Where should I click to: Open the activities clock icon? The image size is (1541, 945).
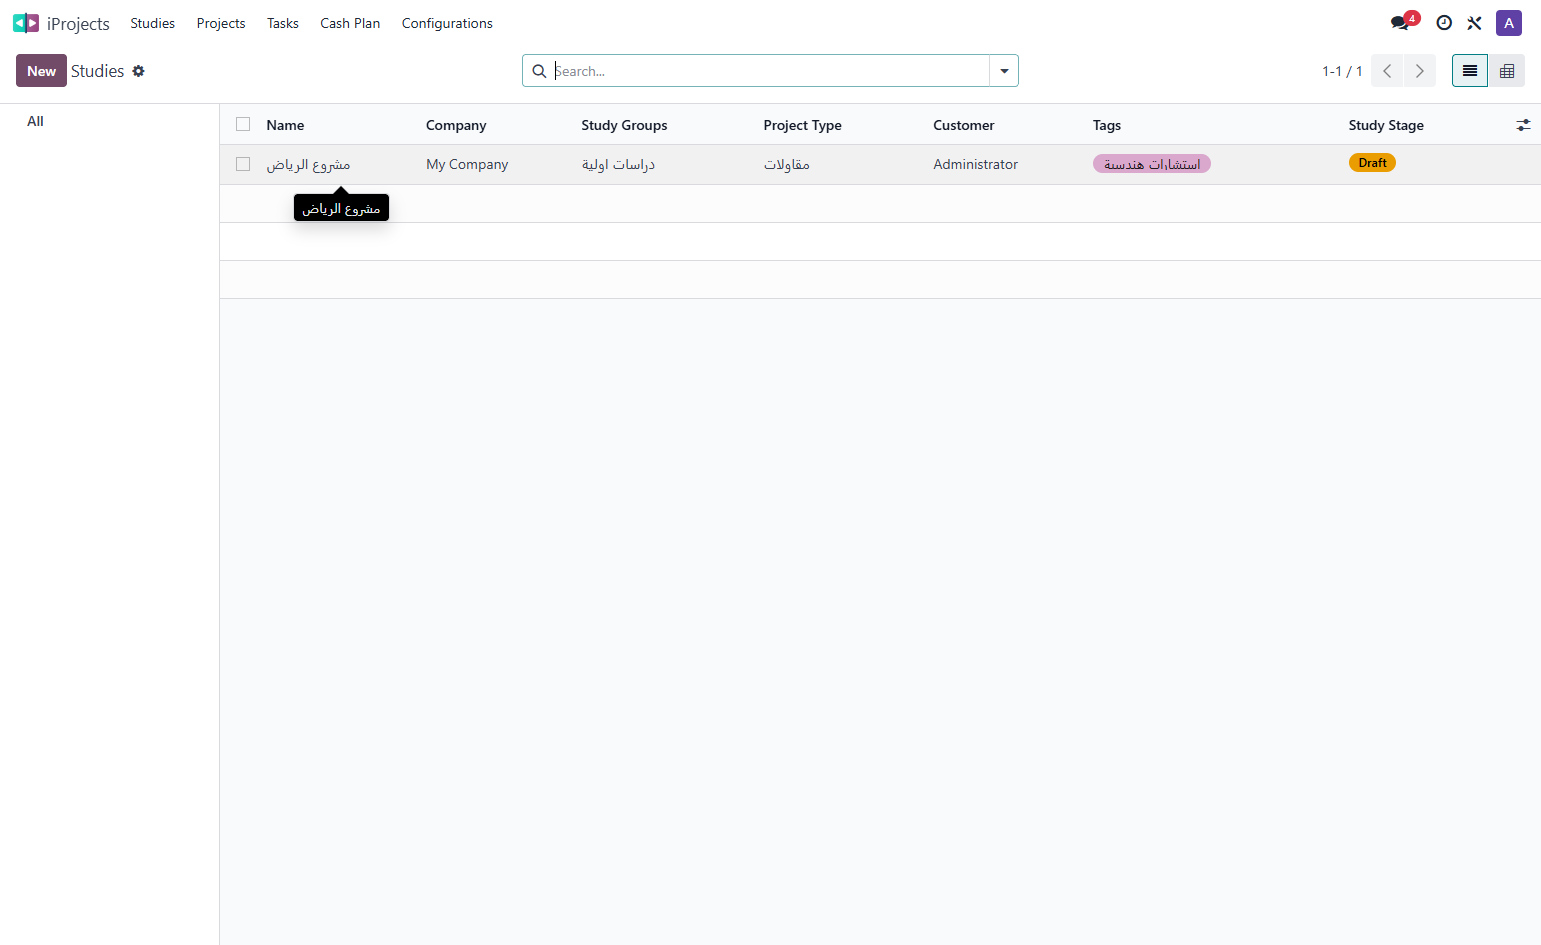point(1444,23)
